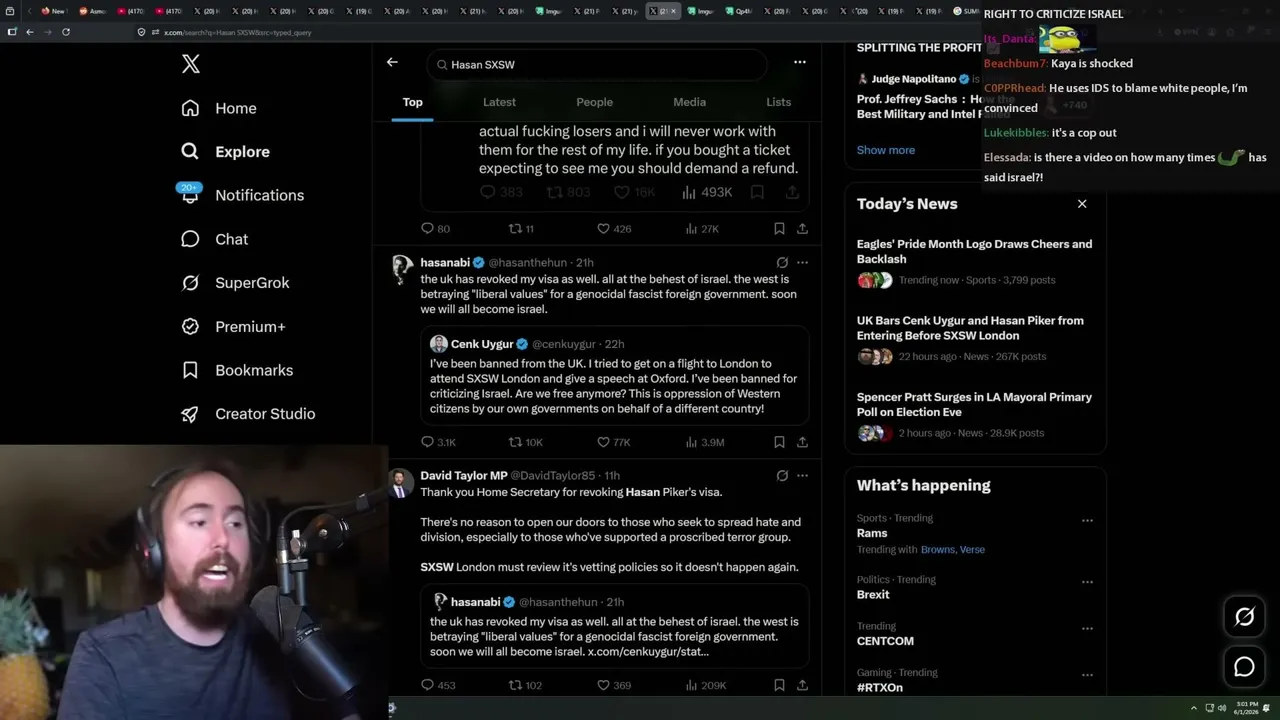Click the browser back button
Image resolution: width=1280 pixels, height=720 pixels.
tap(30, 32)
